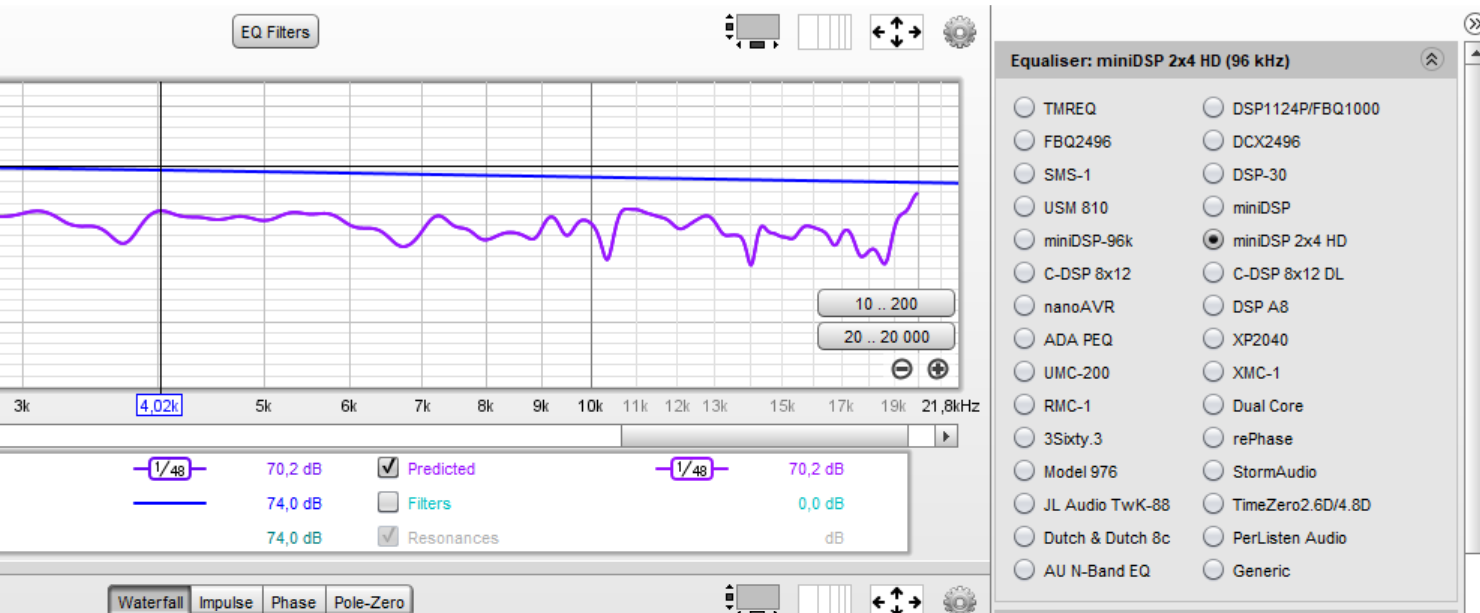This screenshot has height=613, width=1480.
Task: Click the Filters 0,0 dB value
Action: click(821, 503)
